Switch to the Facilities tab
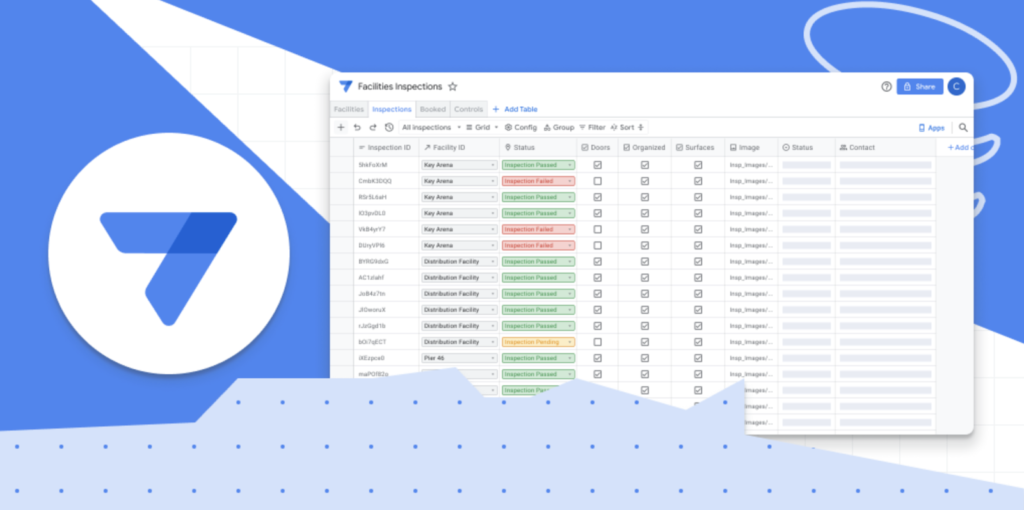This screenshot has width=1024, height=510. coord(349,110)
